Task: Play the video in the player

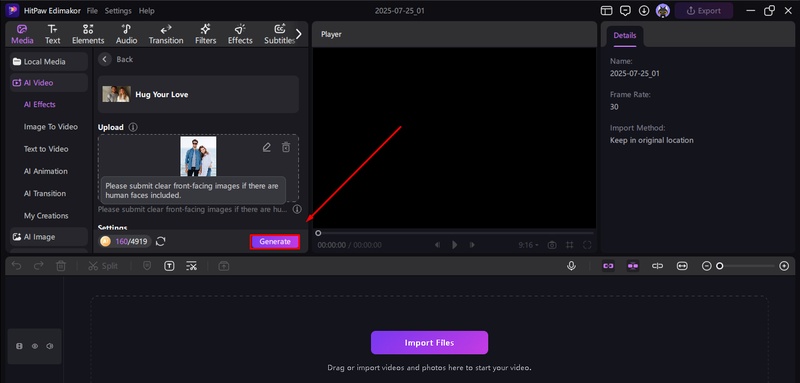Action: click(x=455, y=245)
